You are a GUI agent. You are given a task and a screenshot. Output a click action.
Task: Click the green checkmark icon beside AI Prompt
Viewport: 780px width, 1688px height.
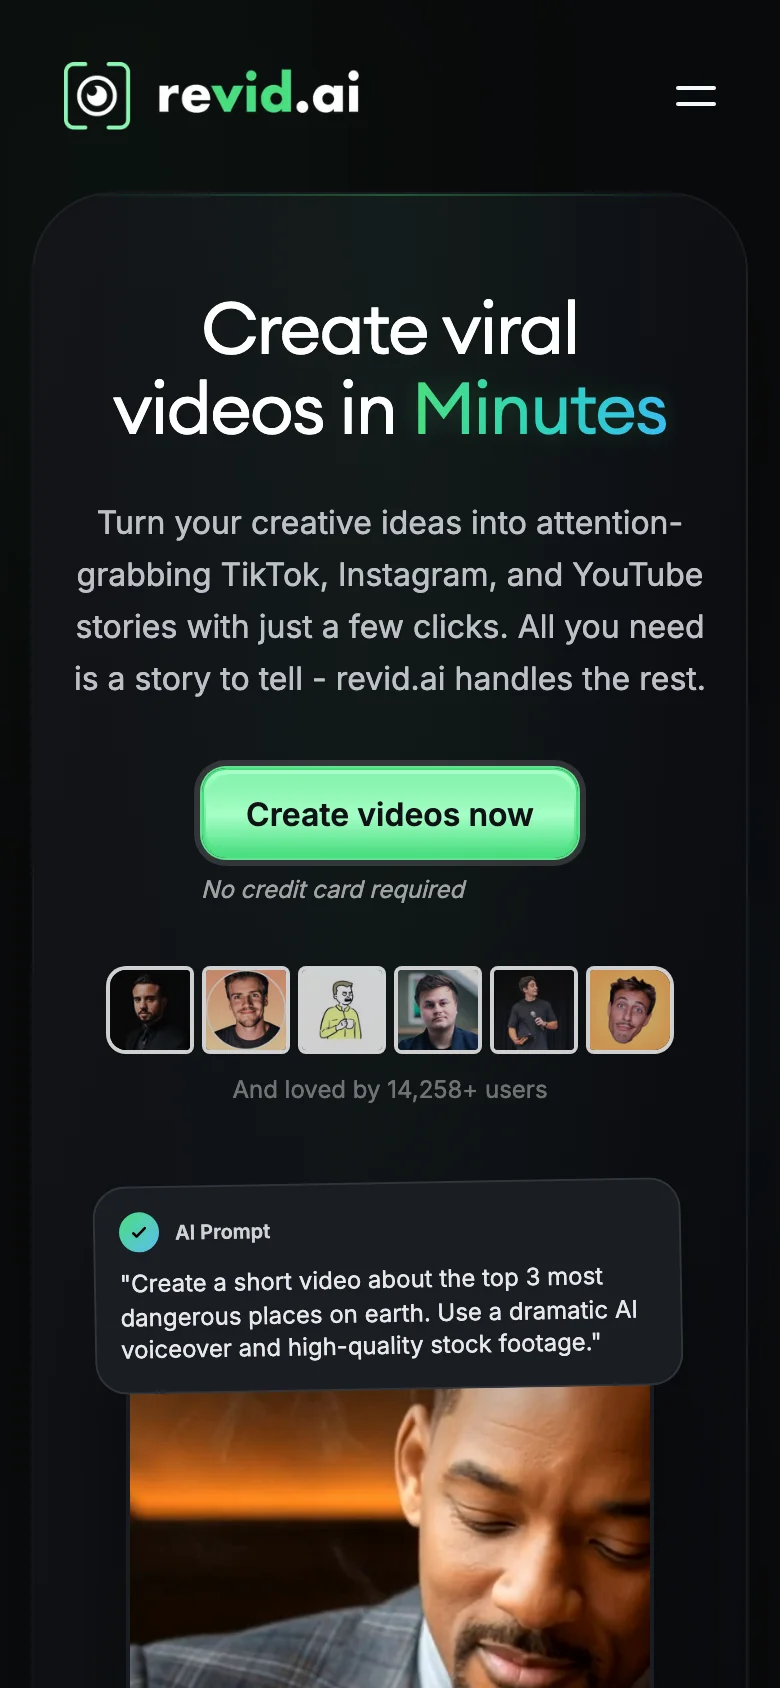tap(139, 1232)
